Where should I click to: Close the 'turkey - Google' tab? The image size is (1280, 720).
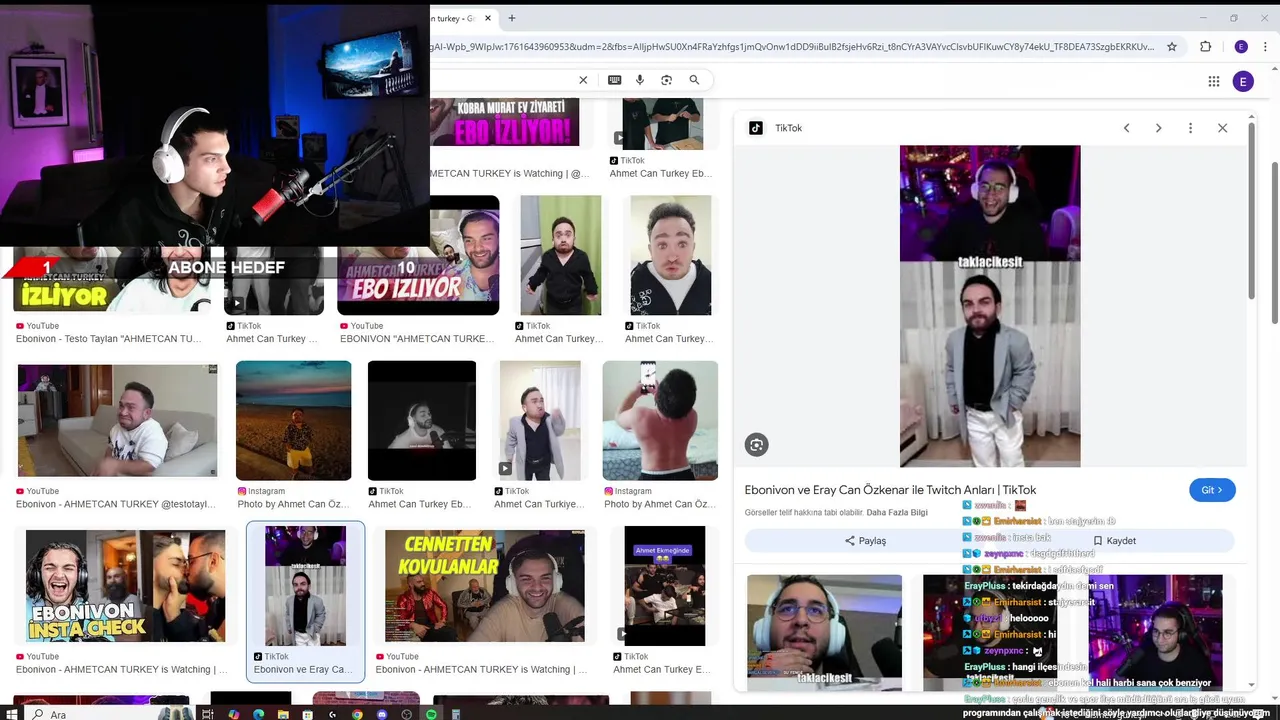488,18
